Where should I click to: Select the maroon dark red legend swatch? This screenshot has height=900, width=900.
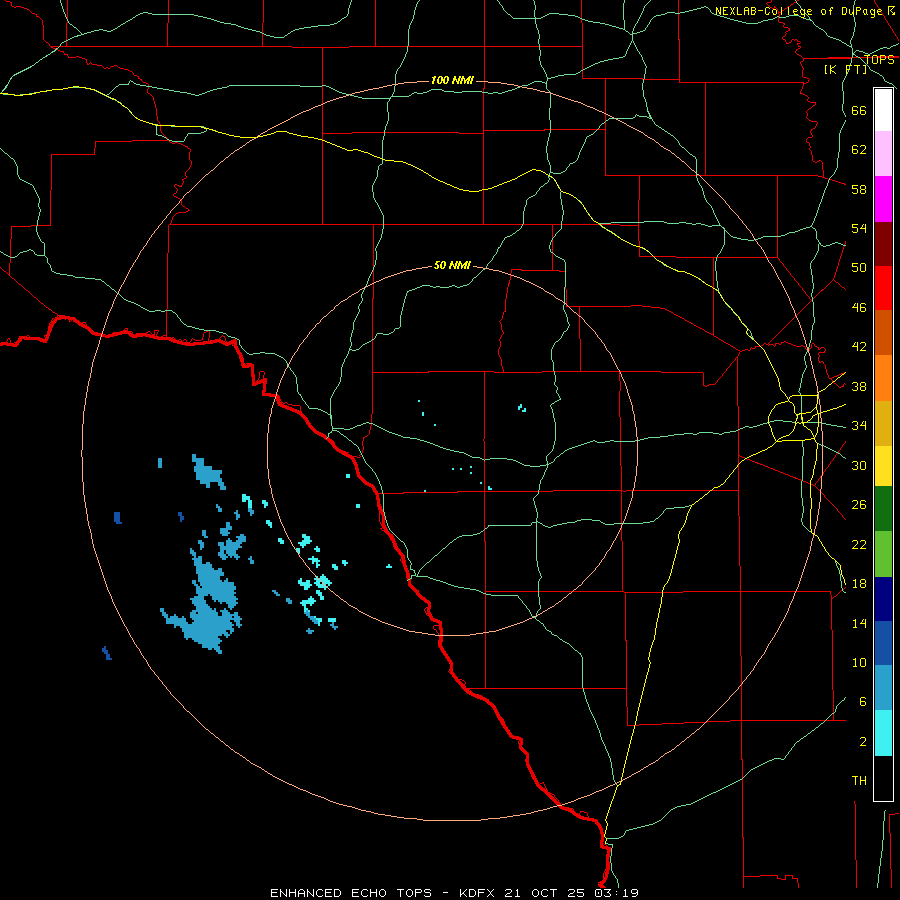point(883,244)
